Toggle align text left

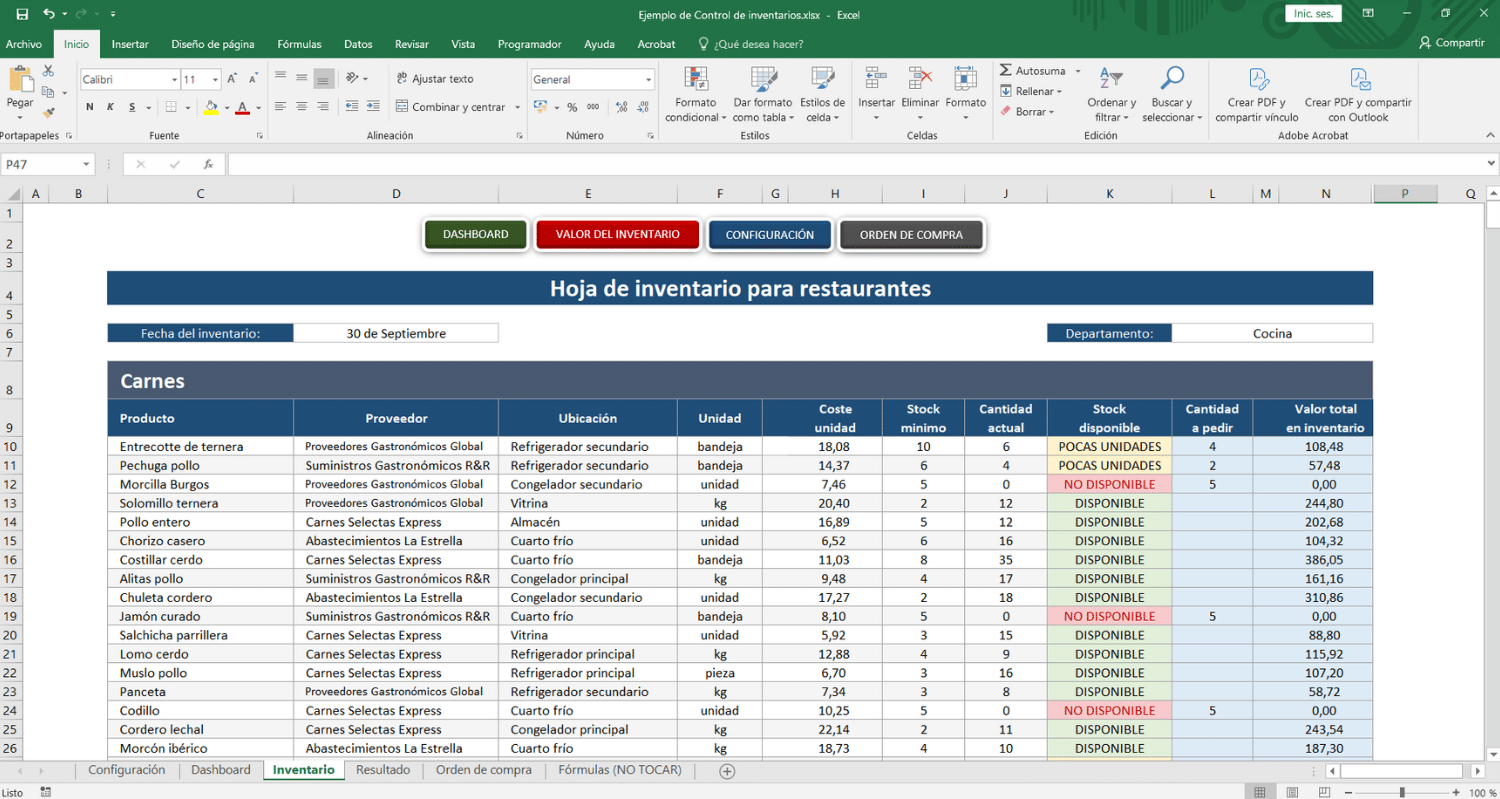tap(280, 107)
